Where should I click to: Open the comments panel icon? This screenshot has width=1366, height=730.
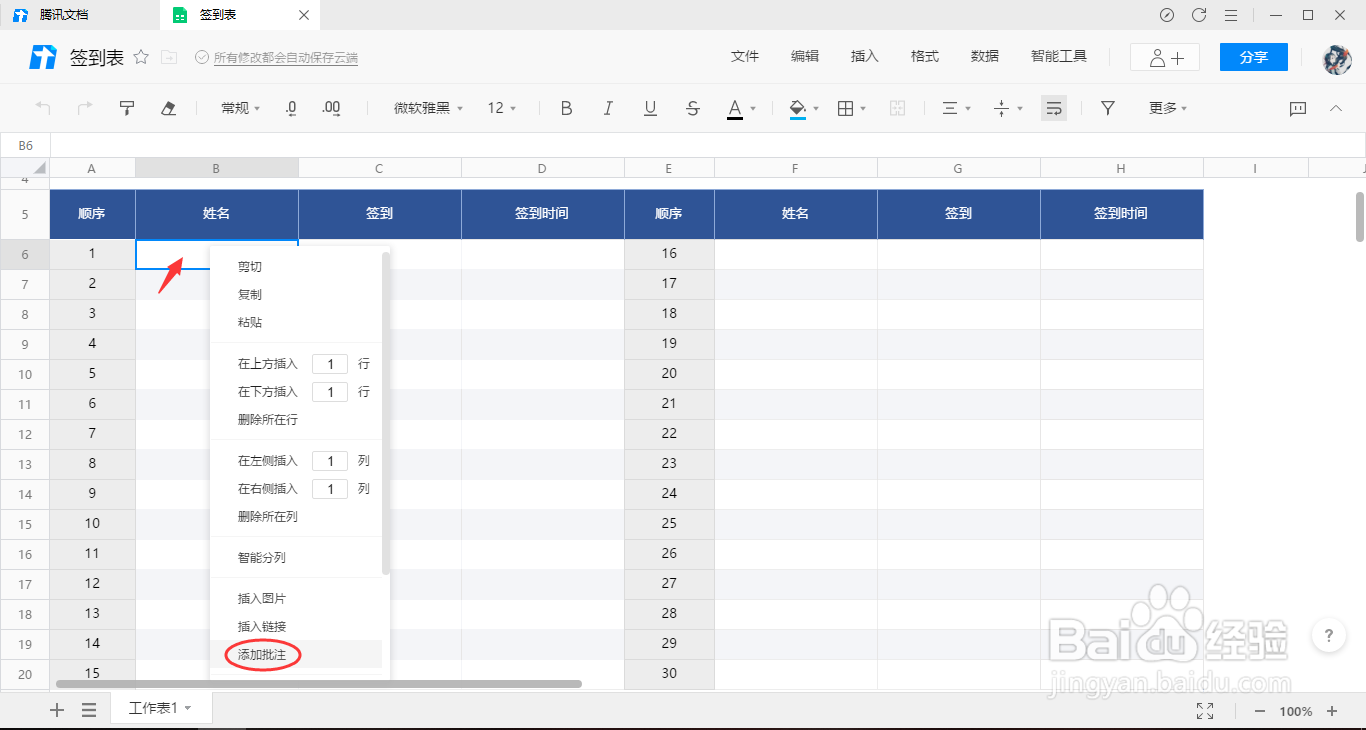(x=1298, y=108)
